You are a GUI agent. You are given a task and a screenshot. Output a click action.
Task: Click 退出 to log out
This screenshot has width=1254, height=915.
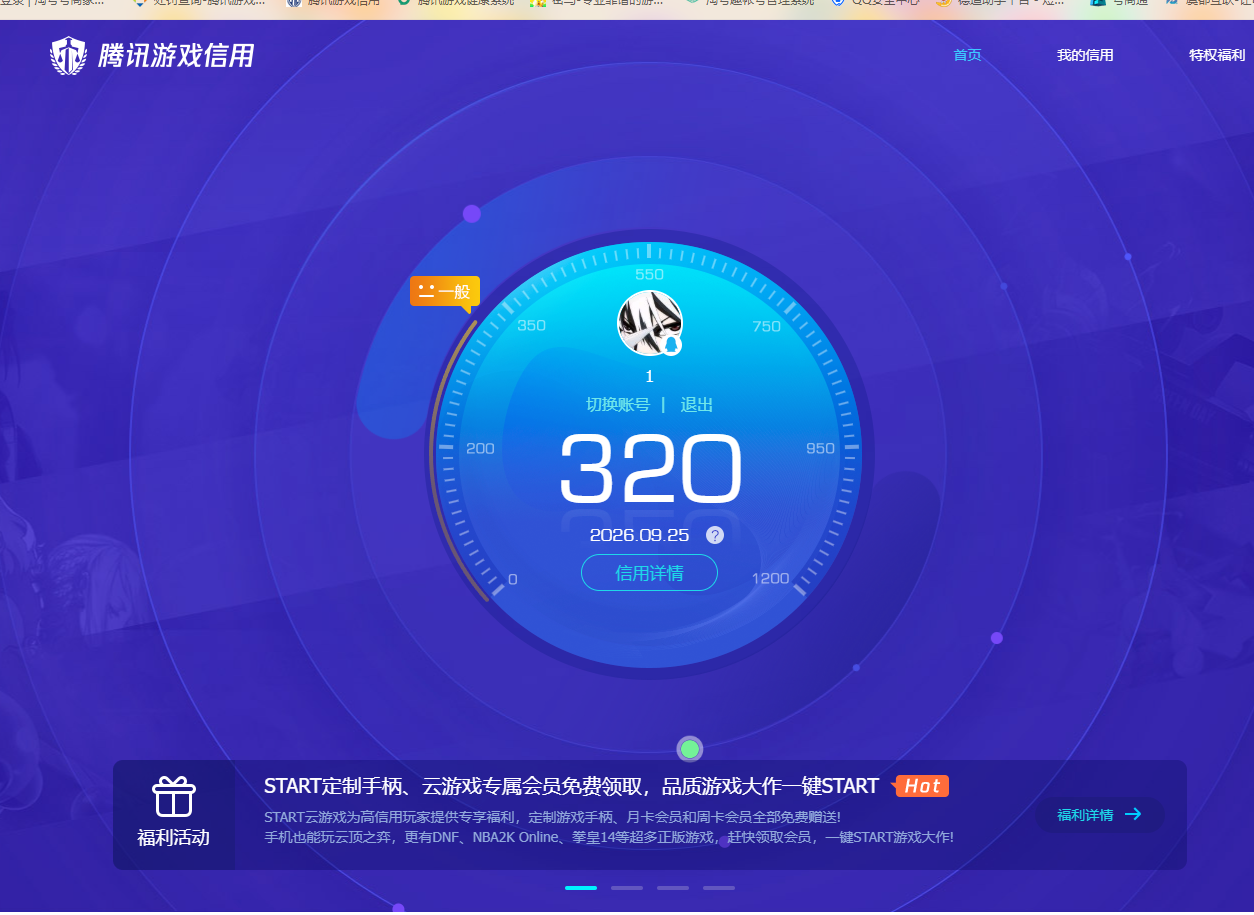pyautogui.click(x=697, y=405)
